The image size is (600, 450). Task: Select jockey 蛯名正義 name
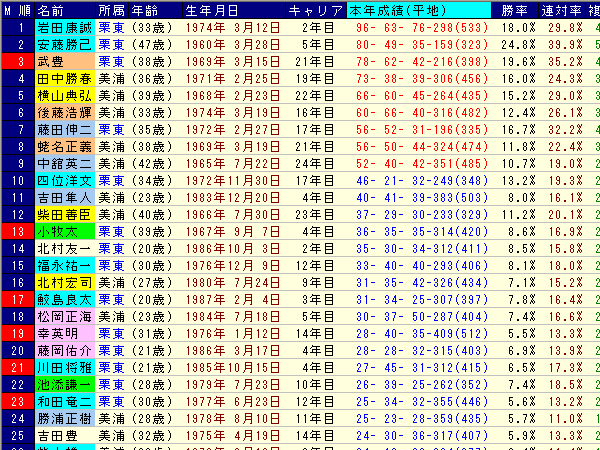[64, 146]
